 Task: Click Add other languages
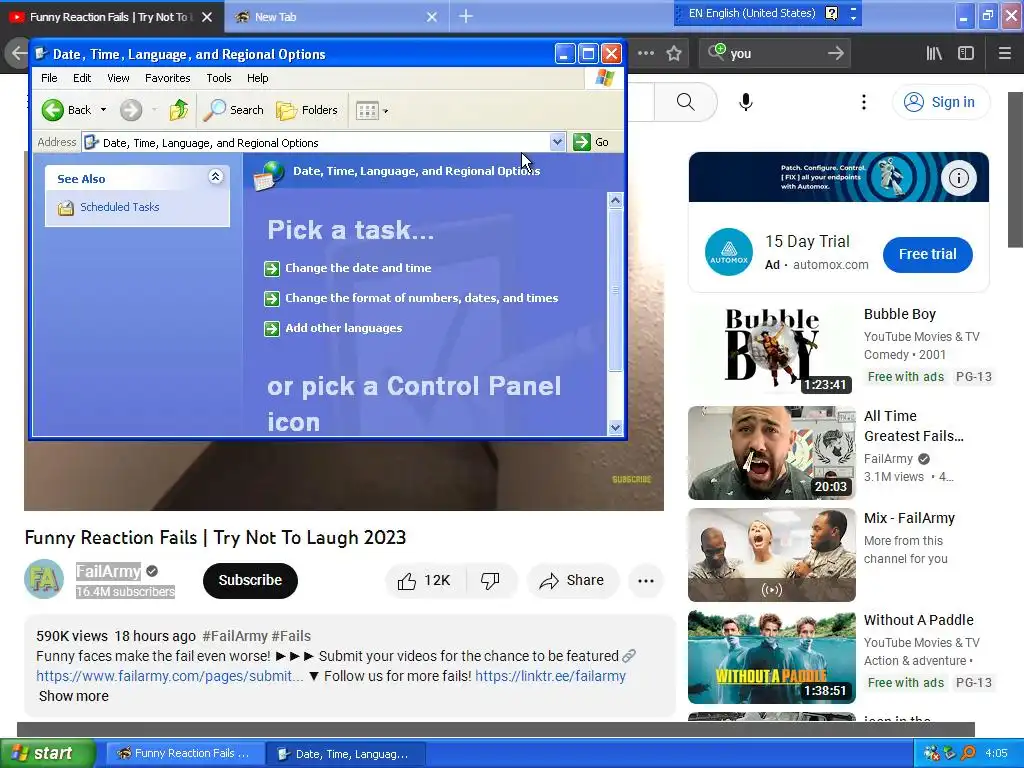coord(344,328)
